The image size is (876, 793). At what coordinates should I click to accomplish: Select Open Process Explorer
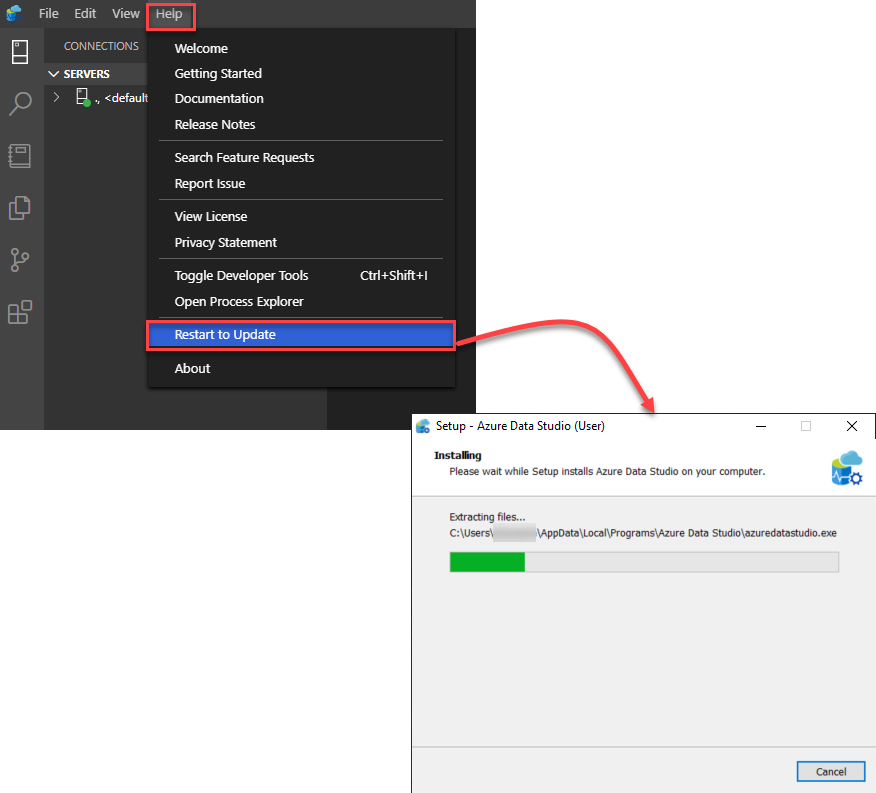[x=301, y=302]
